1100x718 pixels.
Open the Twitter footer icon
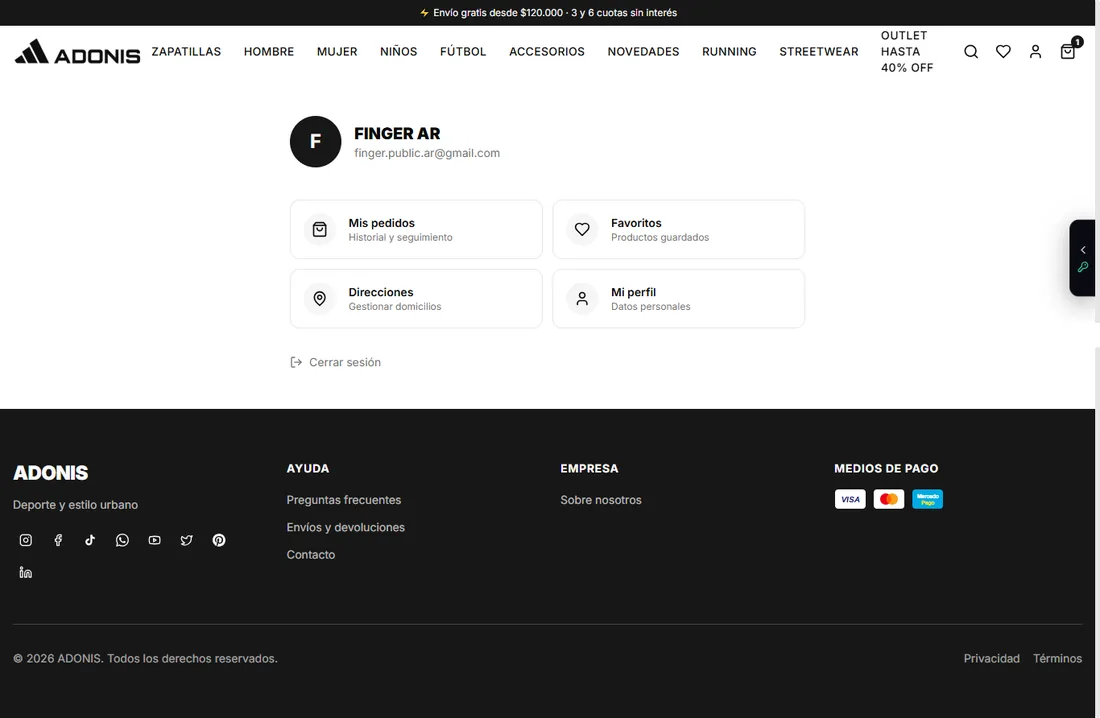[187, 540]
